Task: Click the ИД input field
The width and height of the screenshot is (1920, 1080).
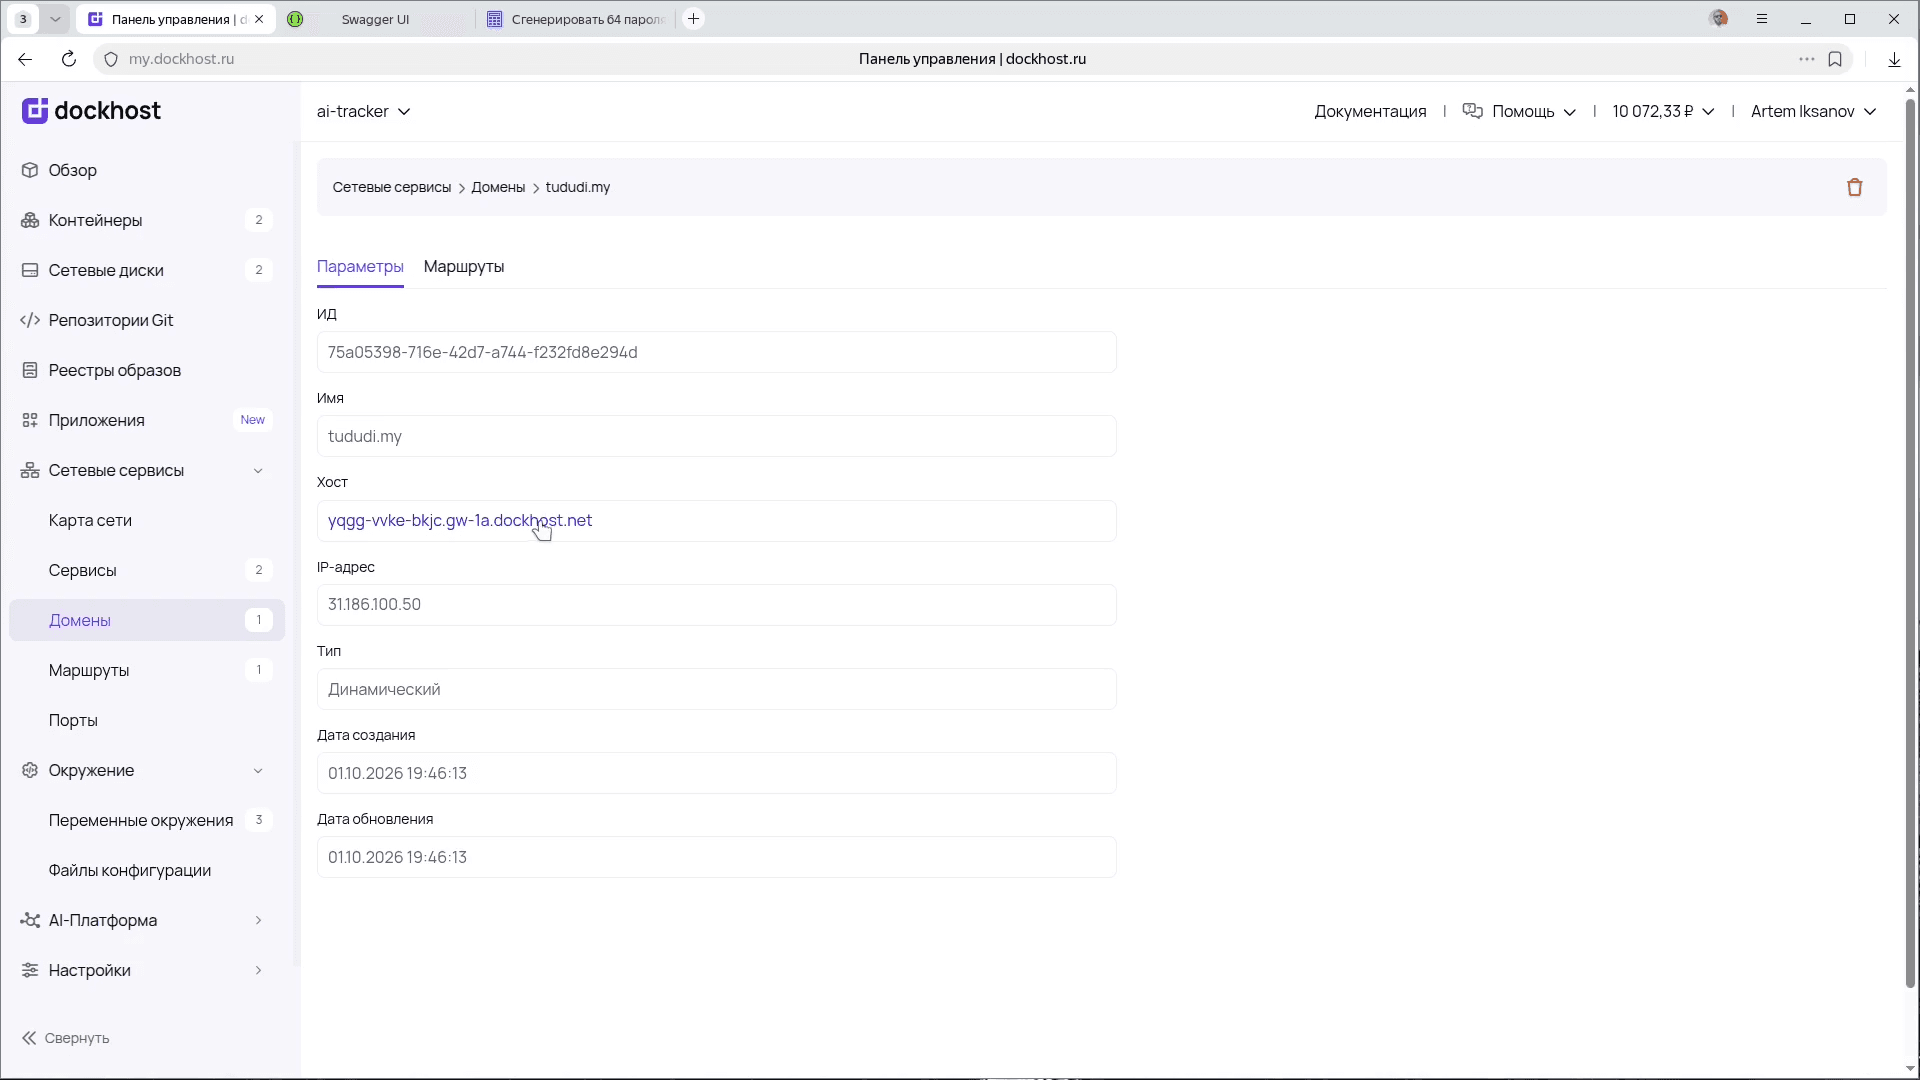Action: pos(717,352)
